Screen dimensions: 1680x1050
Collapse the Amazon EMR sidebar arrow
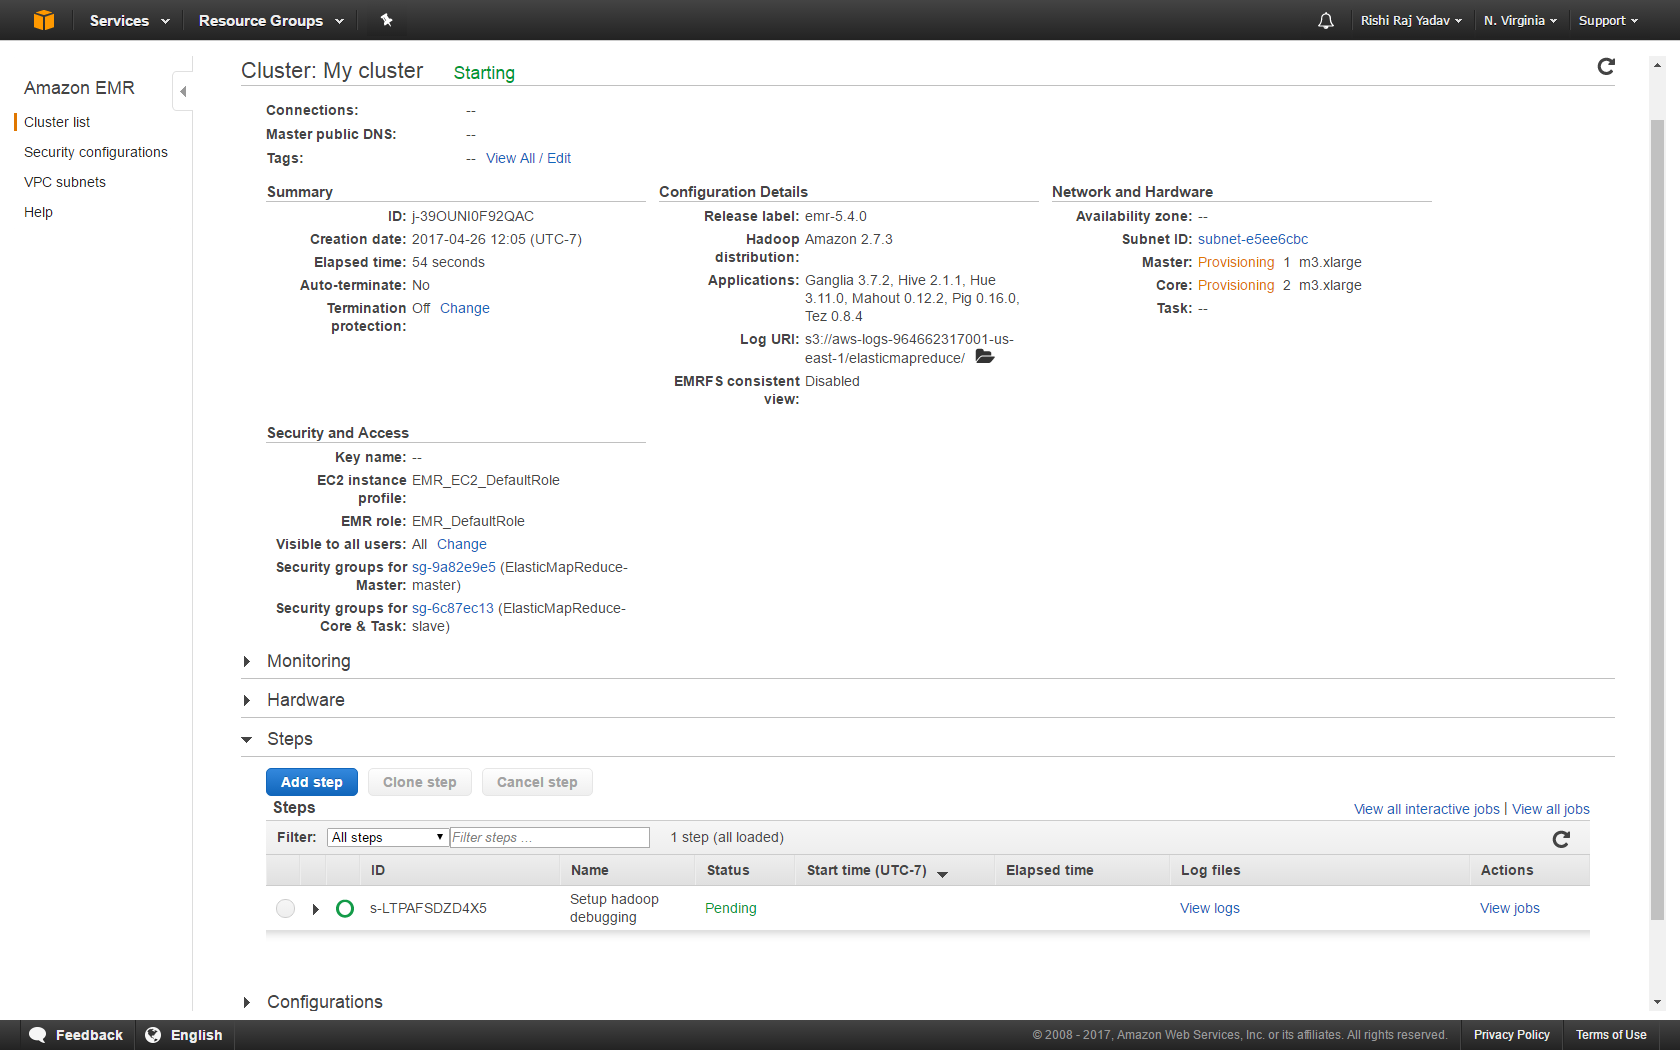point(182,91)
